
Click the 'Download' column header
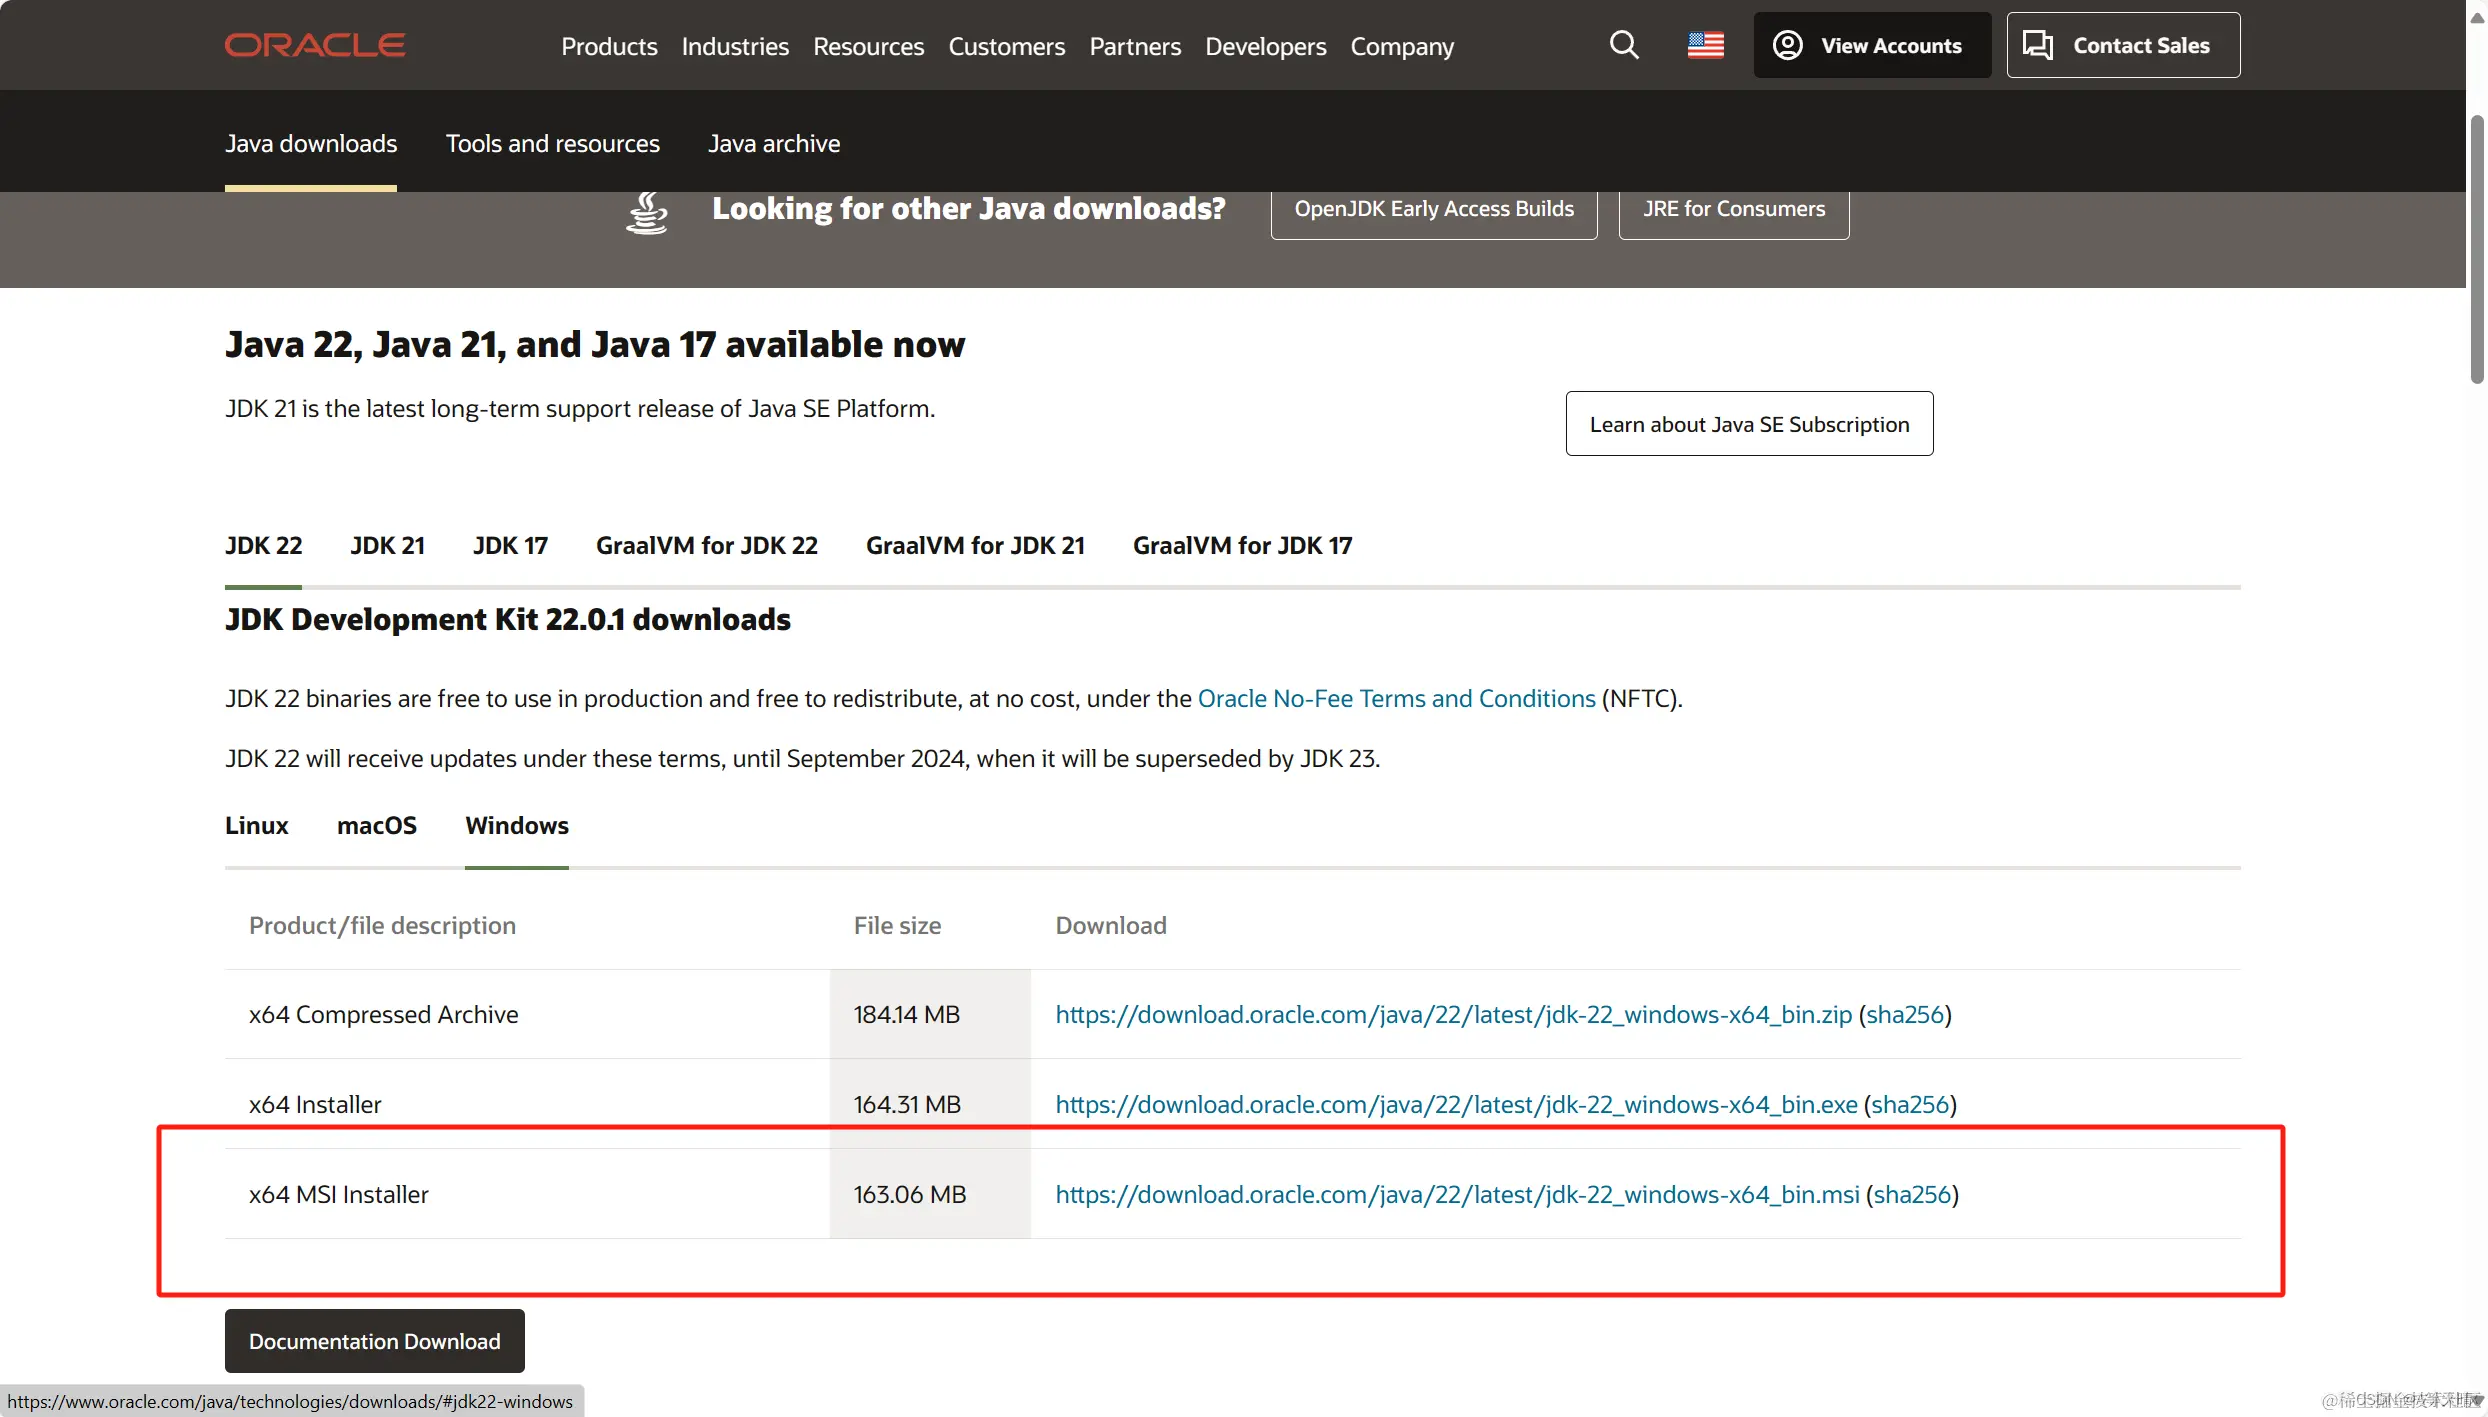point(1110,925)
